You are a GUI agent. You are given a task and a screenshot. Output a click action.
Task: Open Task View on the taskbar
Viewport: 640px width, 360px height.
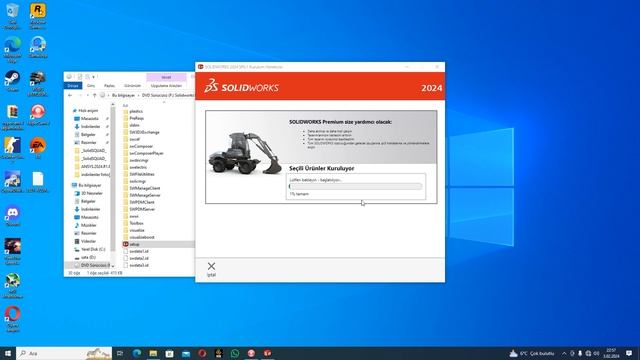pos(120,353)
